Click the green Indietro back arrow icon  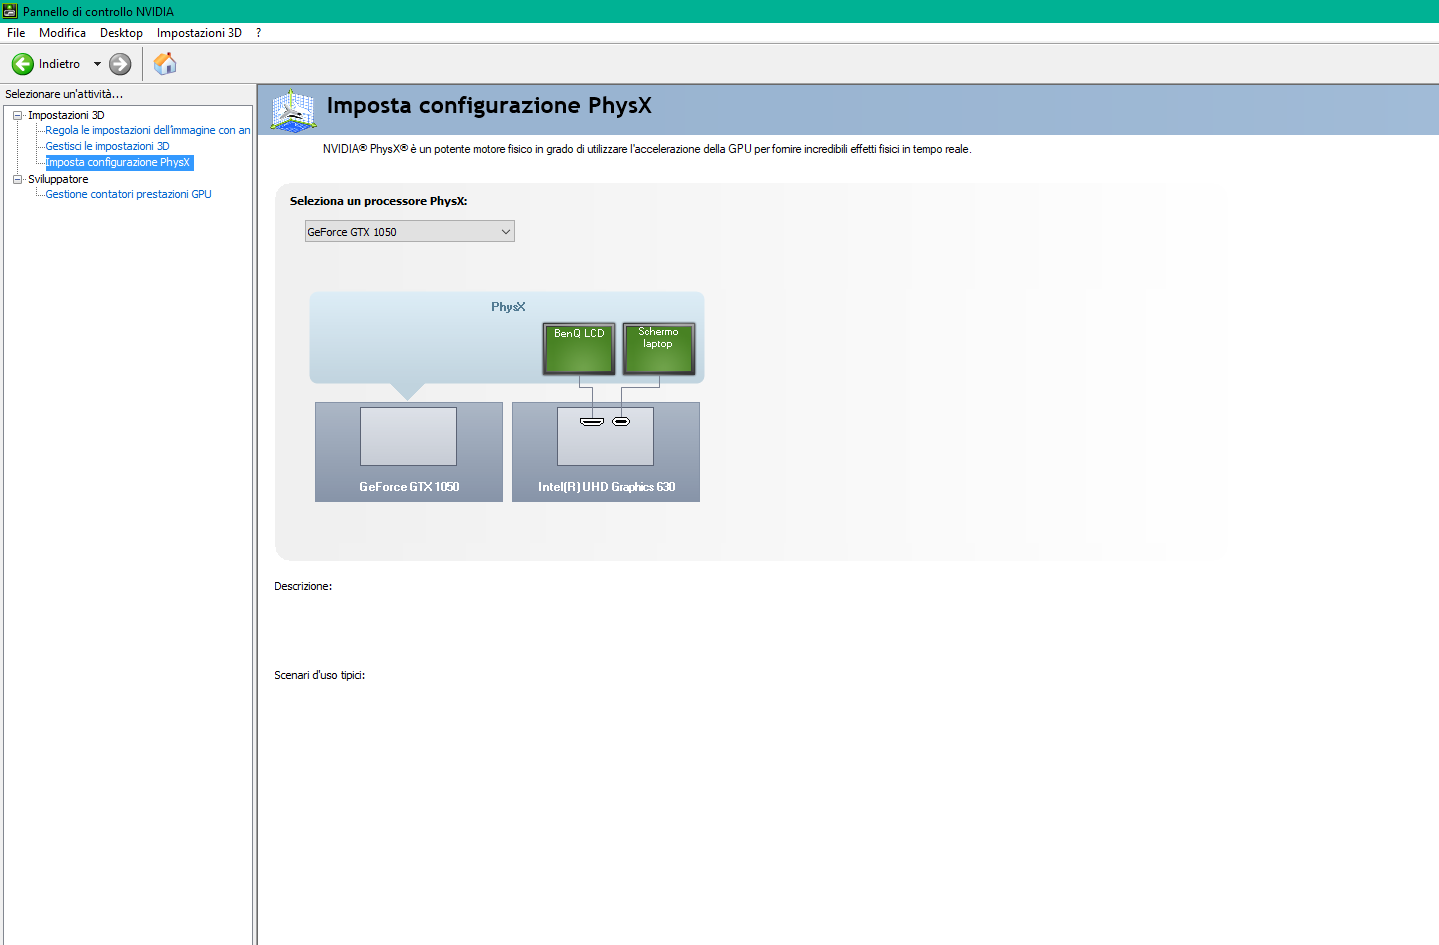22,64
